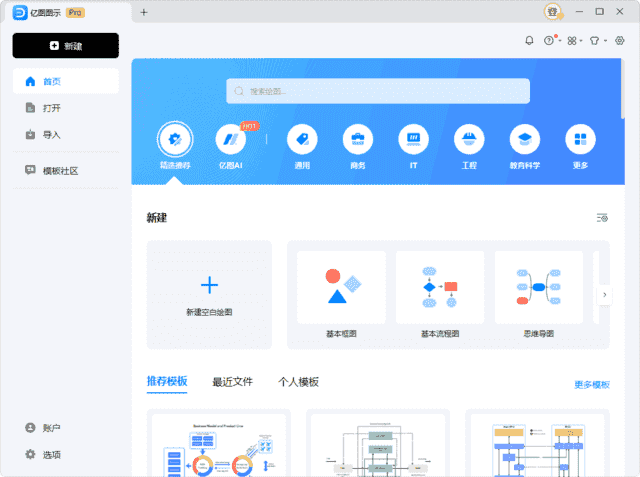
Task: Switch to the 最近文件 tab
Action: tap(232, 382)
